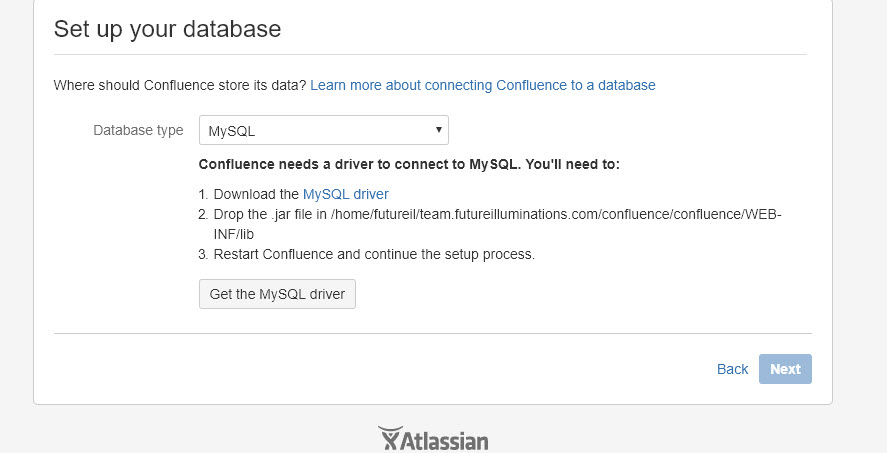Click the 'INF/lib' continuation line
This screenshot has width=887, height=453.
(x=234, y=234)
